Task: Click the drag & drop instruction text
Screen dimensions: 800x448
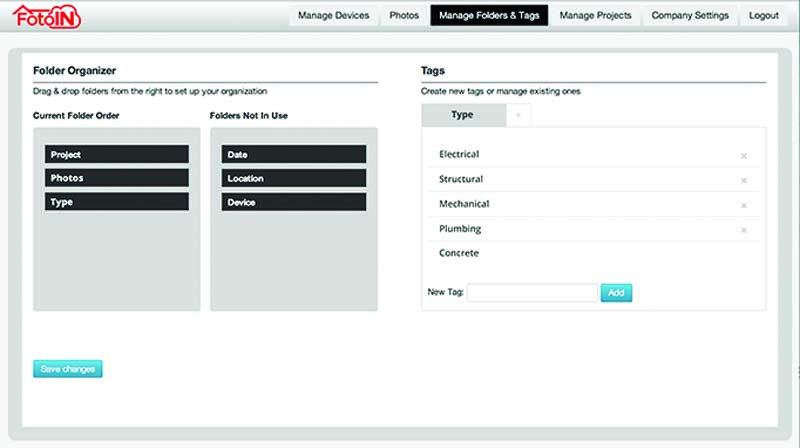Action: (x=150, y=91)
